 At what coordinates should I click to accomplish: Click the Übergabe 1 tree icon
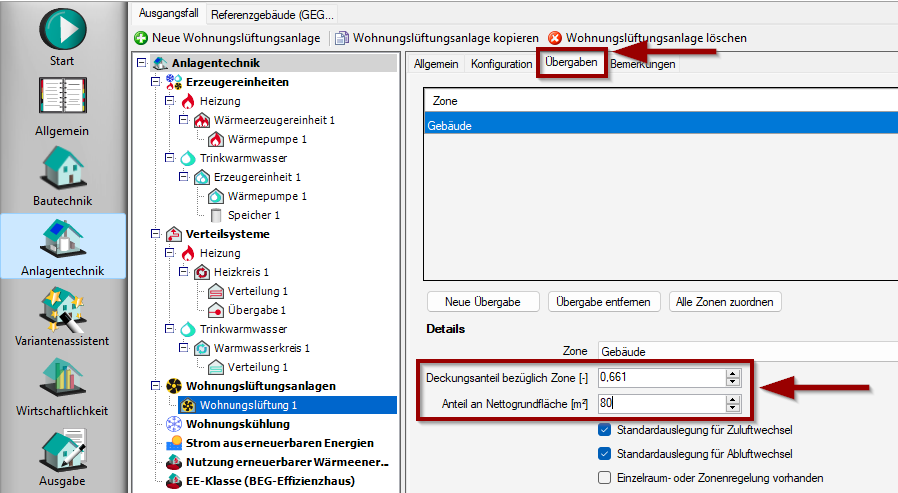tap(216, 310)
